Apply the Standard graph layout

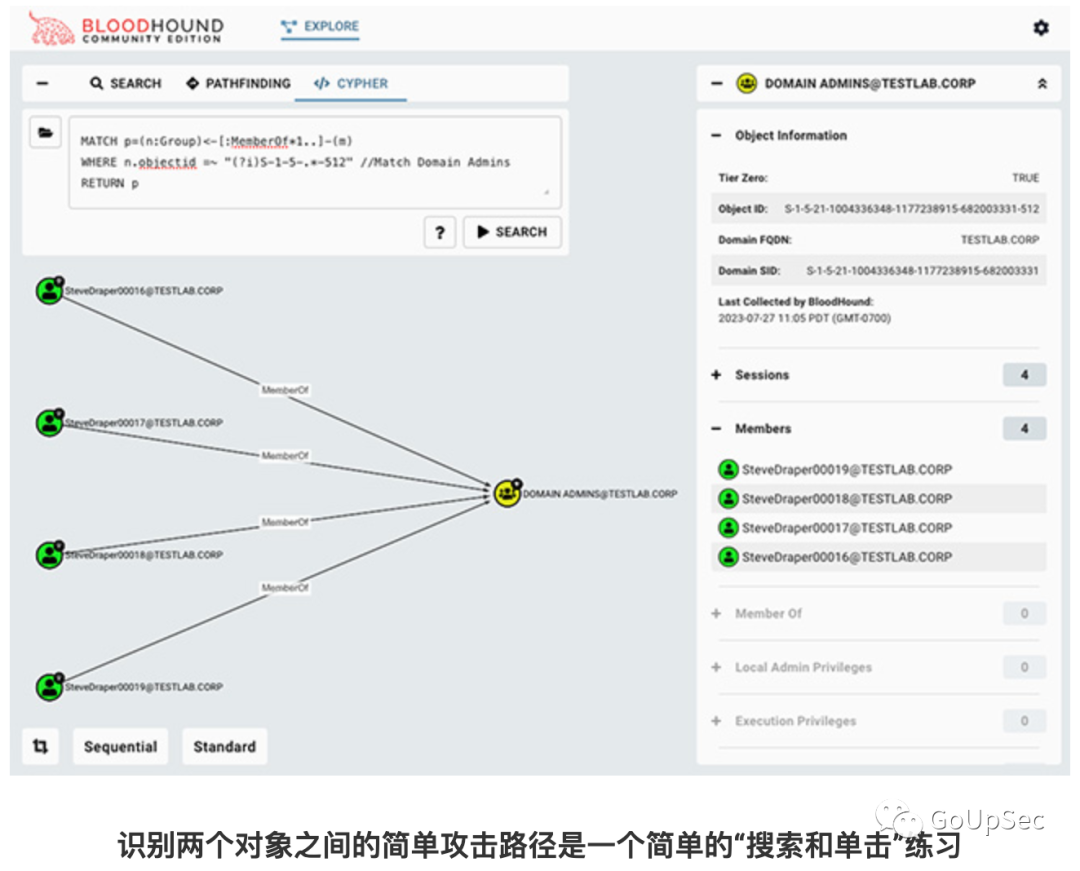point(225,746)
